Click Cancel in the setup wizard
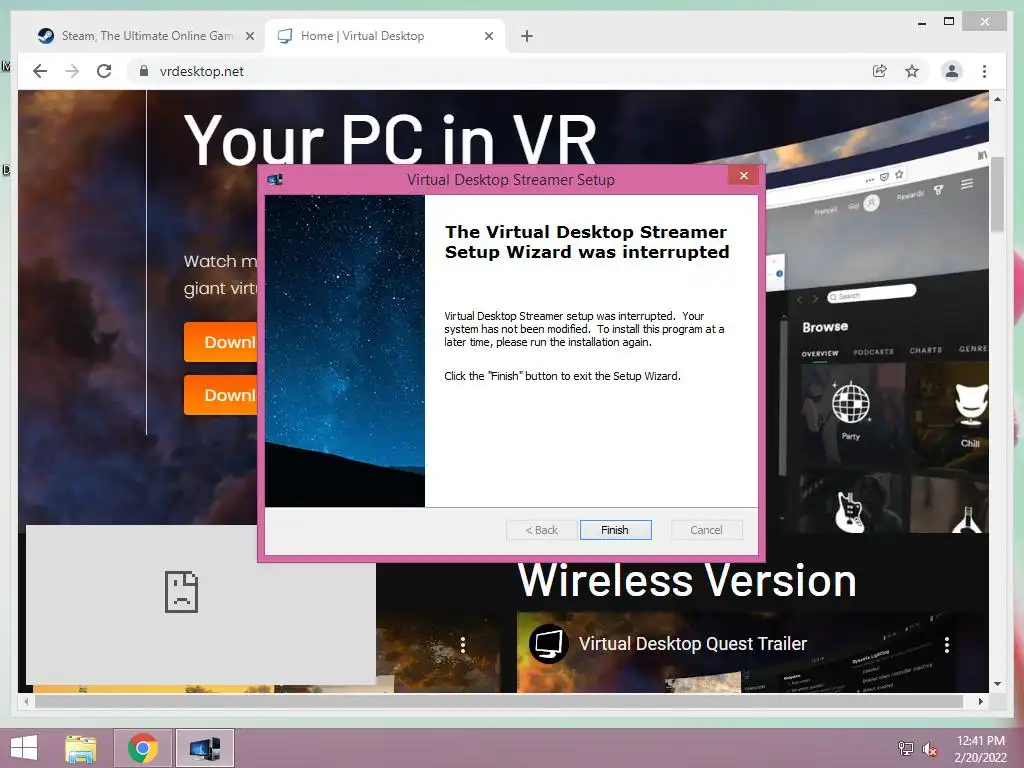 click(706, 530)
